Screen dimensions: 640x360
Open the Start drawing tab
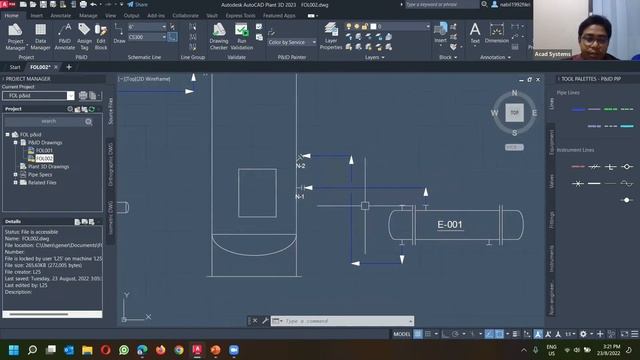15,67
